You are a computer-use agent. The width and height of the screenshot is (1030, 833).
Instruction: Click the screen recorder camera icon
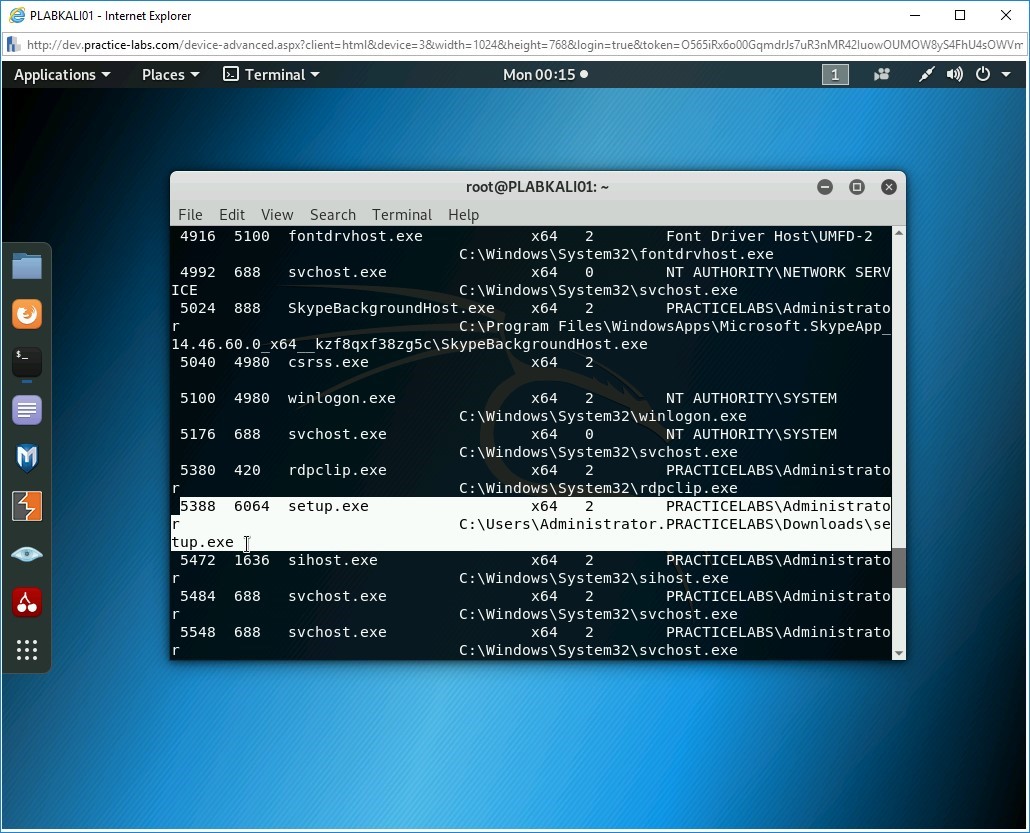pos(882,75)
